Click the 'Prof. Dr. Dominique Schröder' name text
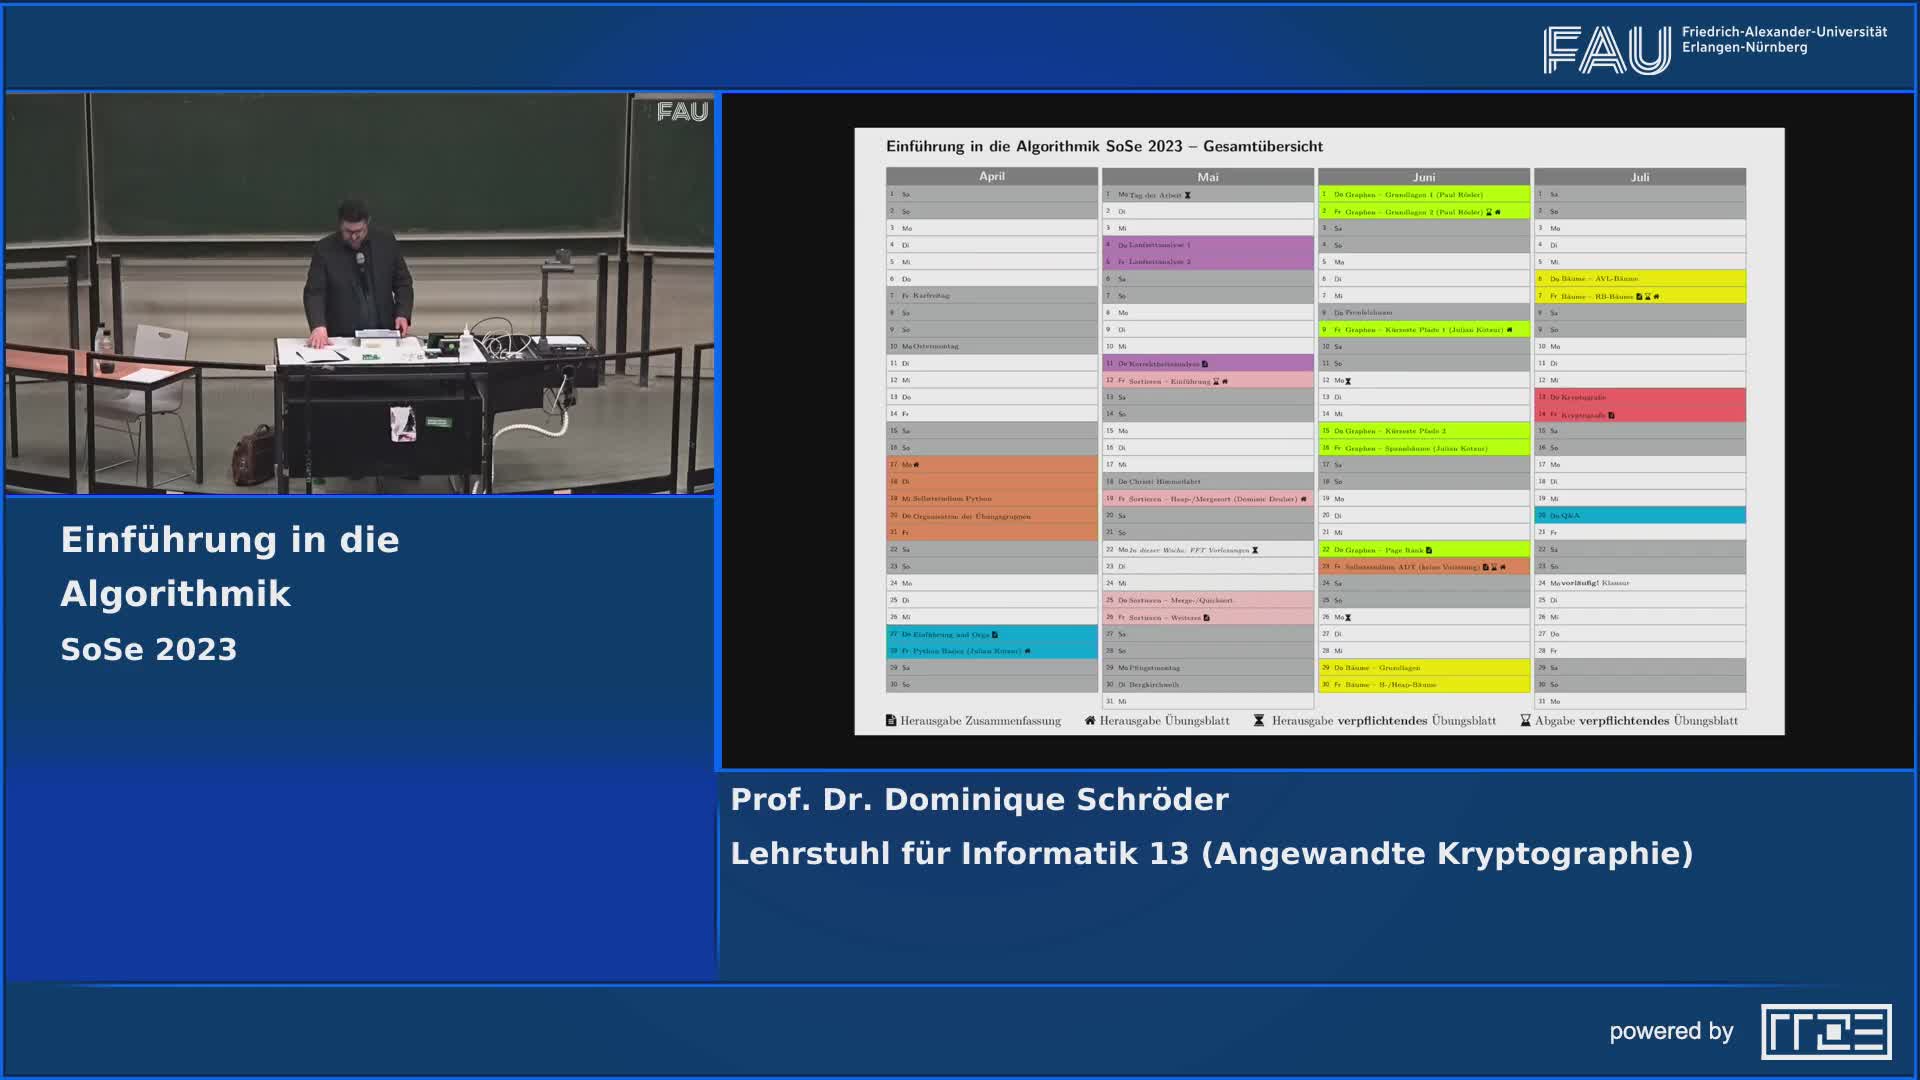The width and height of the screenshot is (1920, 1080). point(979,799)
